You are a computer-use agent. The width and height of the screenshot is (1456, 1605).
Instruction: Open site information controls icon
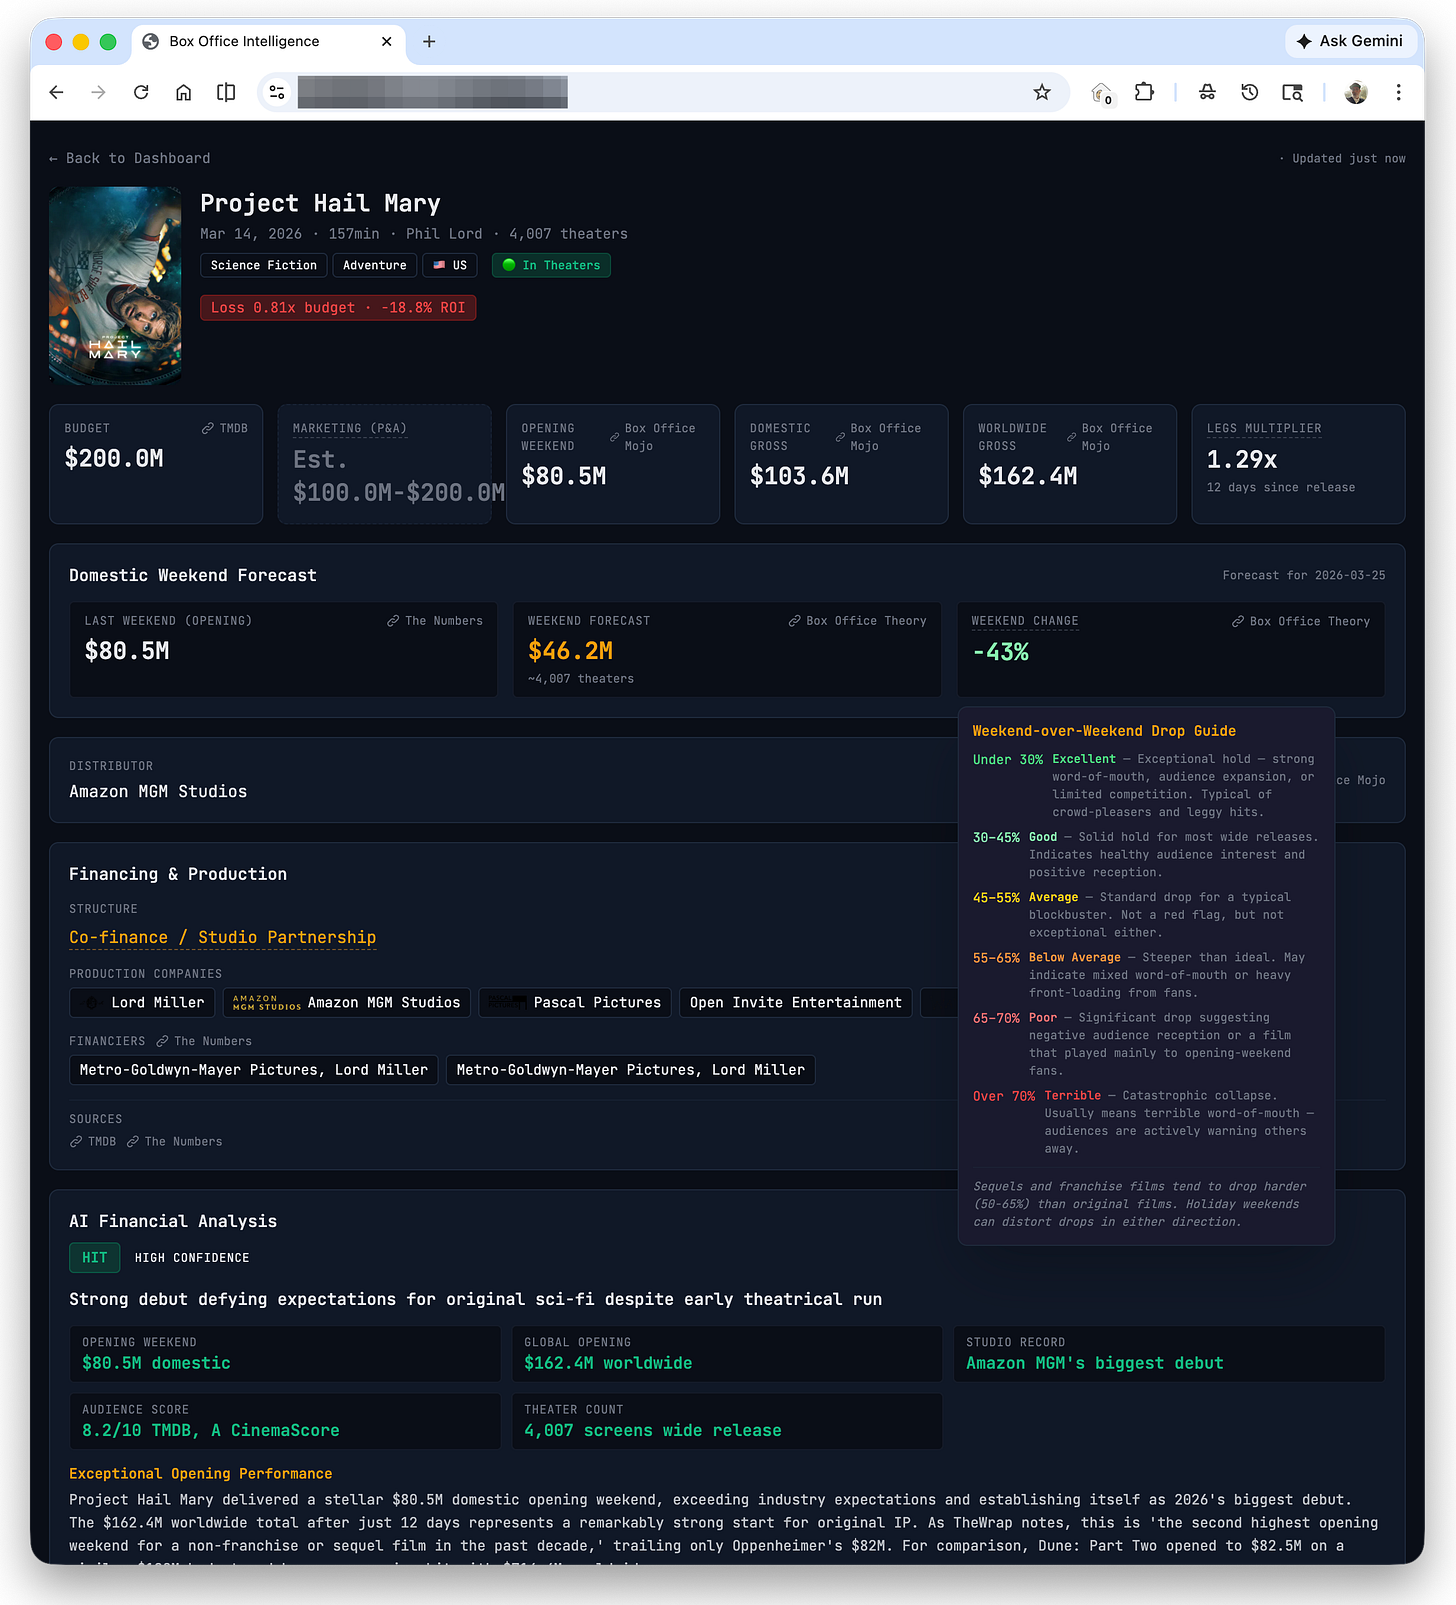point(277,93)
